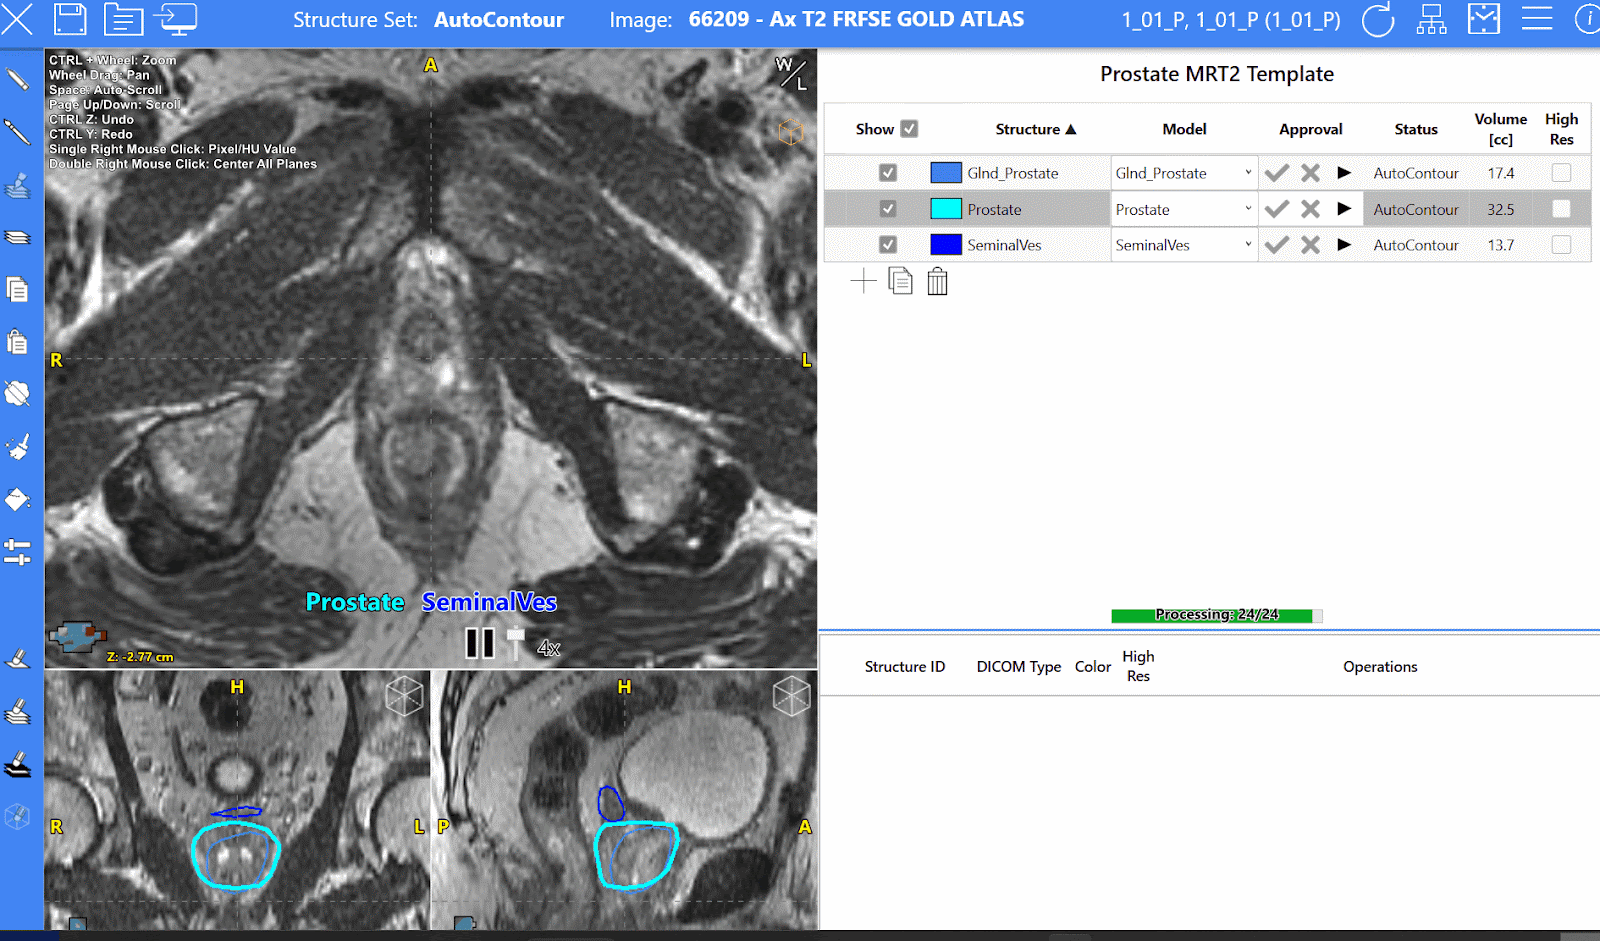Click the 3D cube icon in sagittal view
This screenshot has width=1600, height=941.
click(792, 696)
